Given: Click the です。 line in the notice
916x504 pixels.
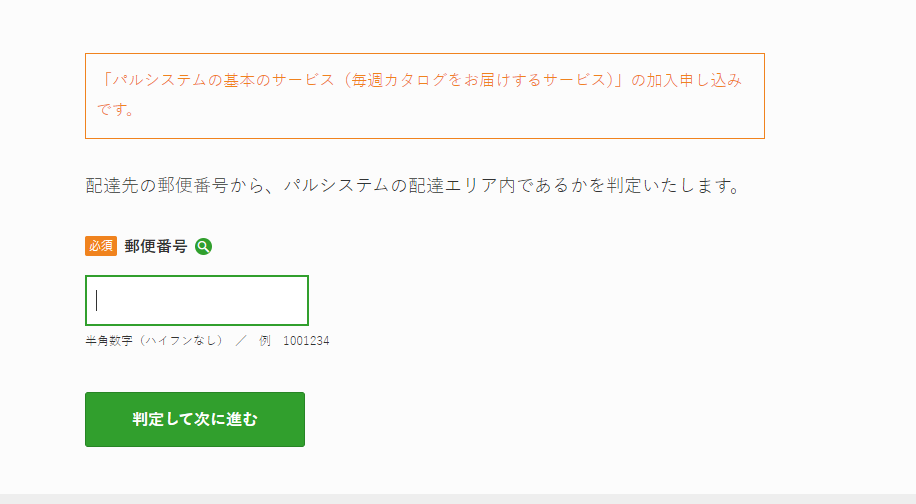Looking at the screenshot, I should (116, 110).
